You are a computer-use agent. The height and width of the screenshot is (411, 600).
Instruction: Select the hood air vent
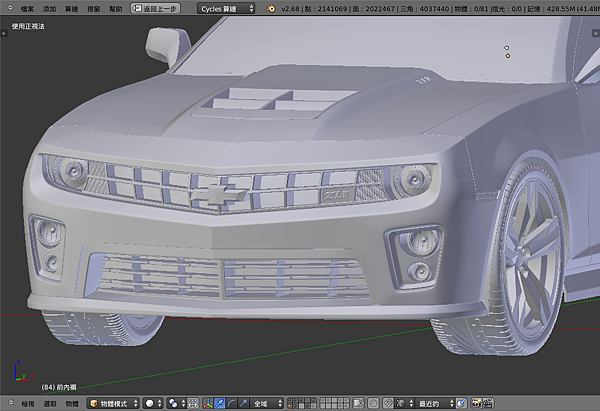click(x=276, y=103)
